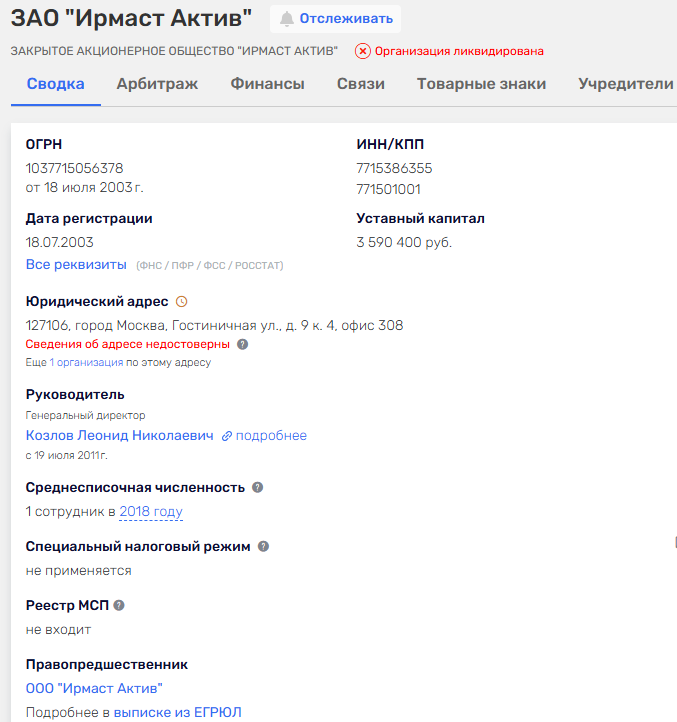Click КПП value 771501001
677x722 pixels.
pyautogui.click(x=388, y=190)
